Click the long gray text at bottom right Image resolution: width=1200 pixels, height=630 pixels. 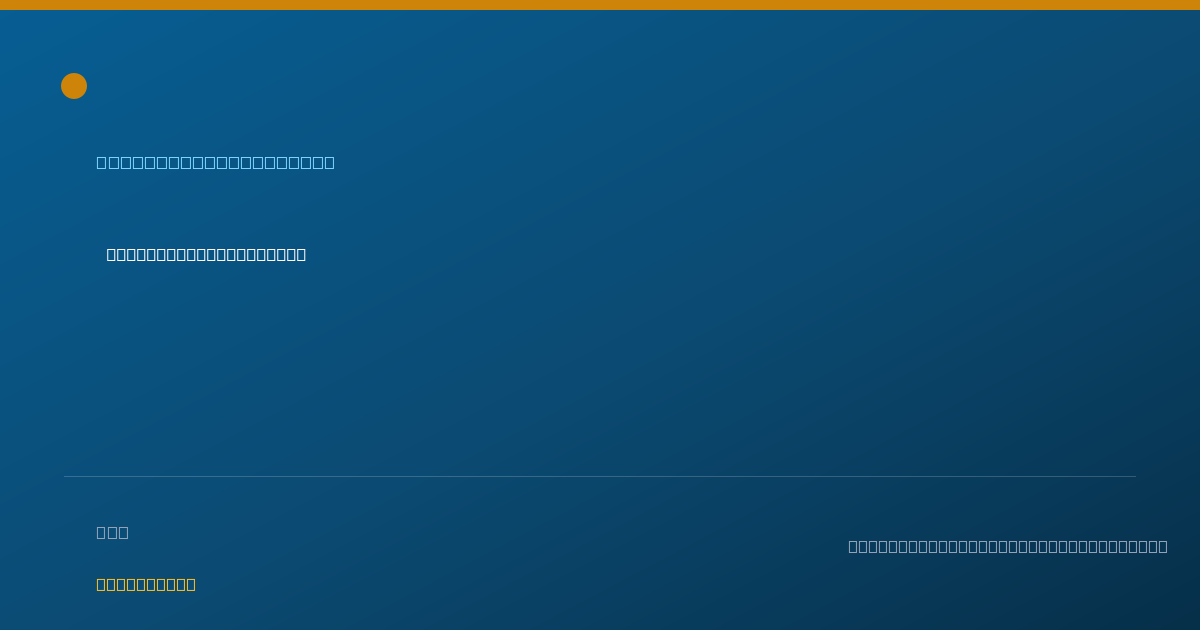point(1008,546)
